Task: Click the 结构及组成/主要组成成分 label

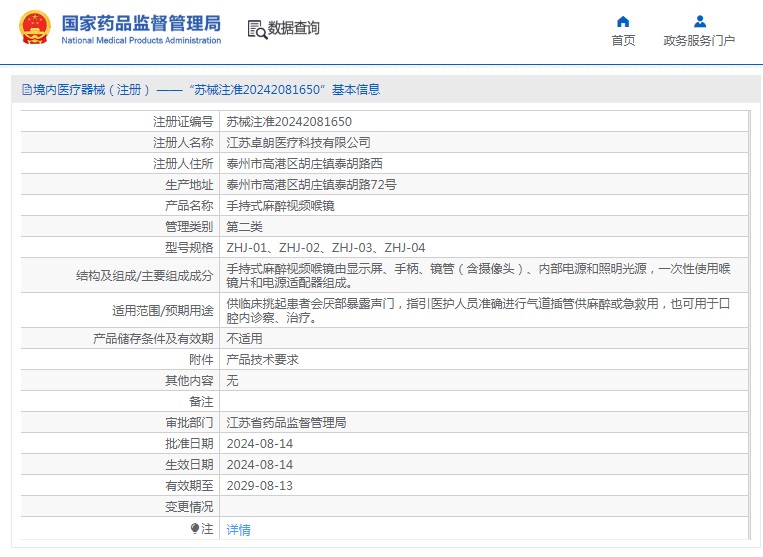Action: coord(145,276)
